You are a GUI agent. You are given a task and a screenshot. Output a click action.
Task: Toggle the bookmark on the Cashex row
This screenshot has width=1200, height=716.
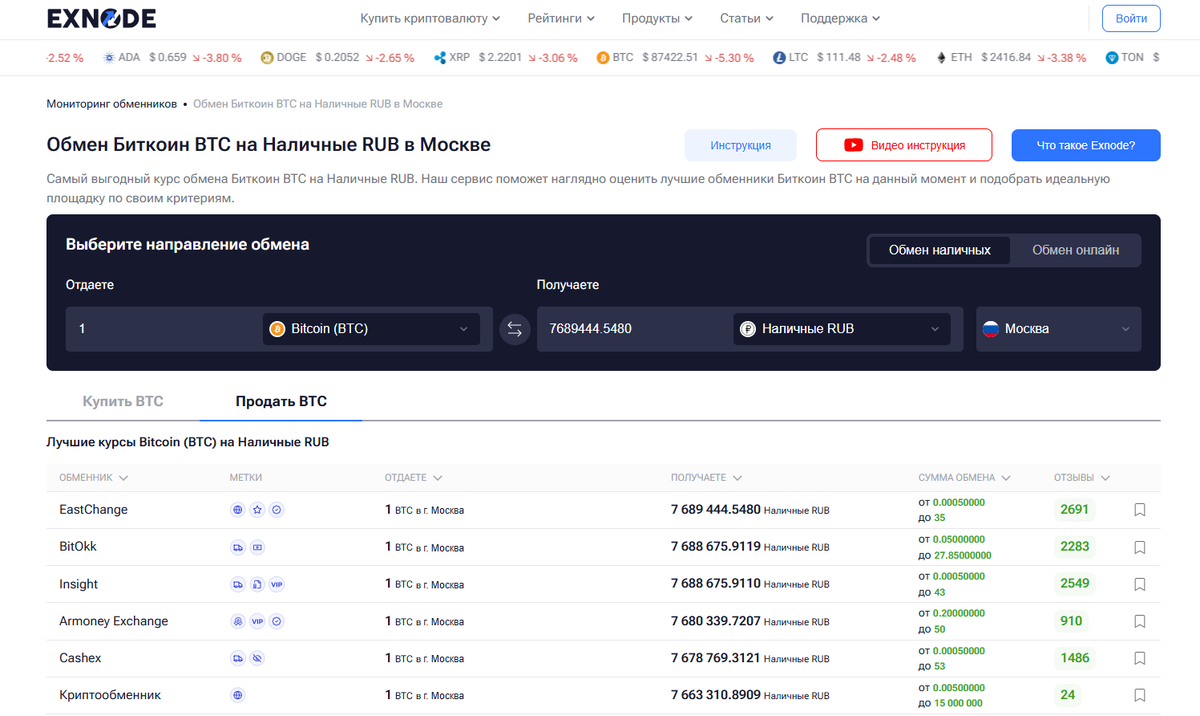click(1139, 658)
